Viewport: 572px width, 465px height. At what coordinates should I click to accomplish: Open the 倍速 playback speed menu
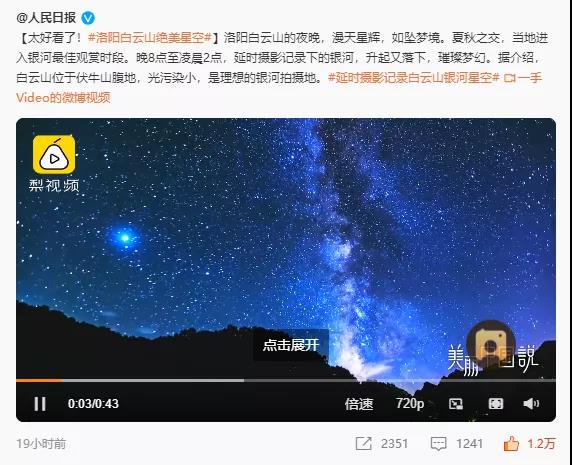359,404
